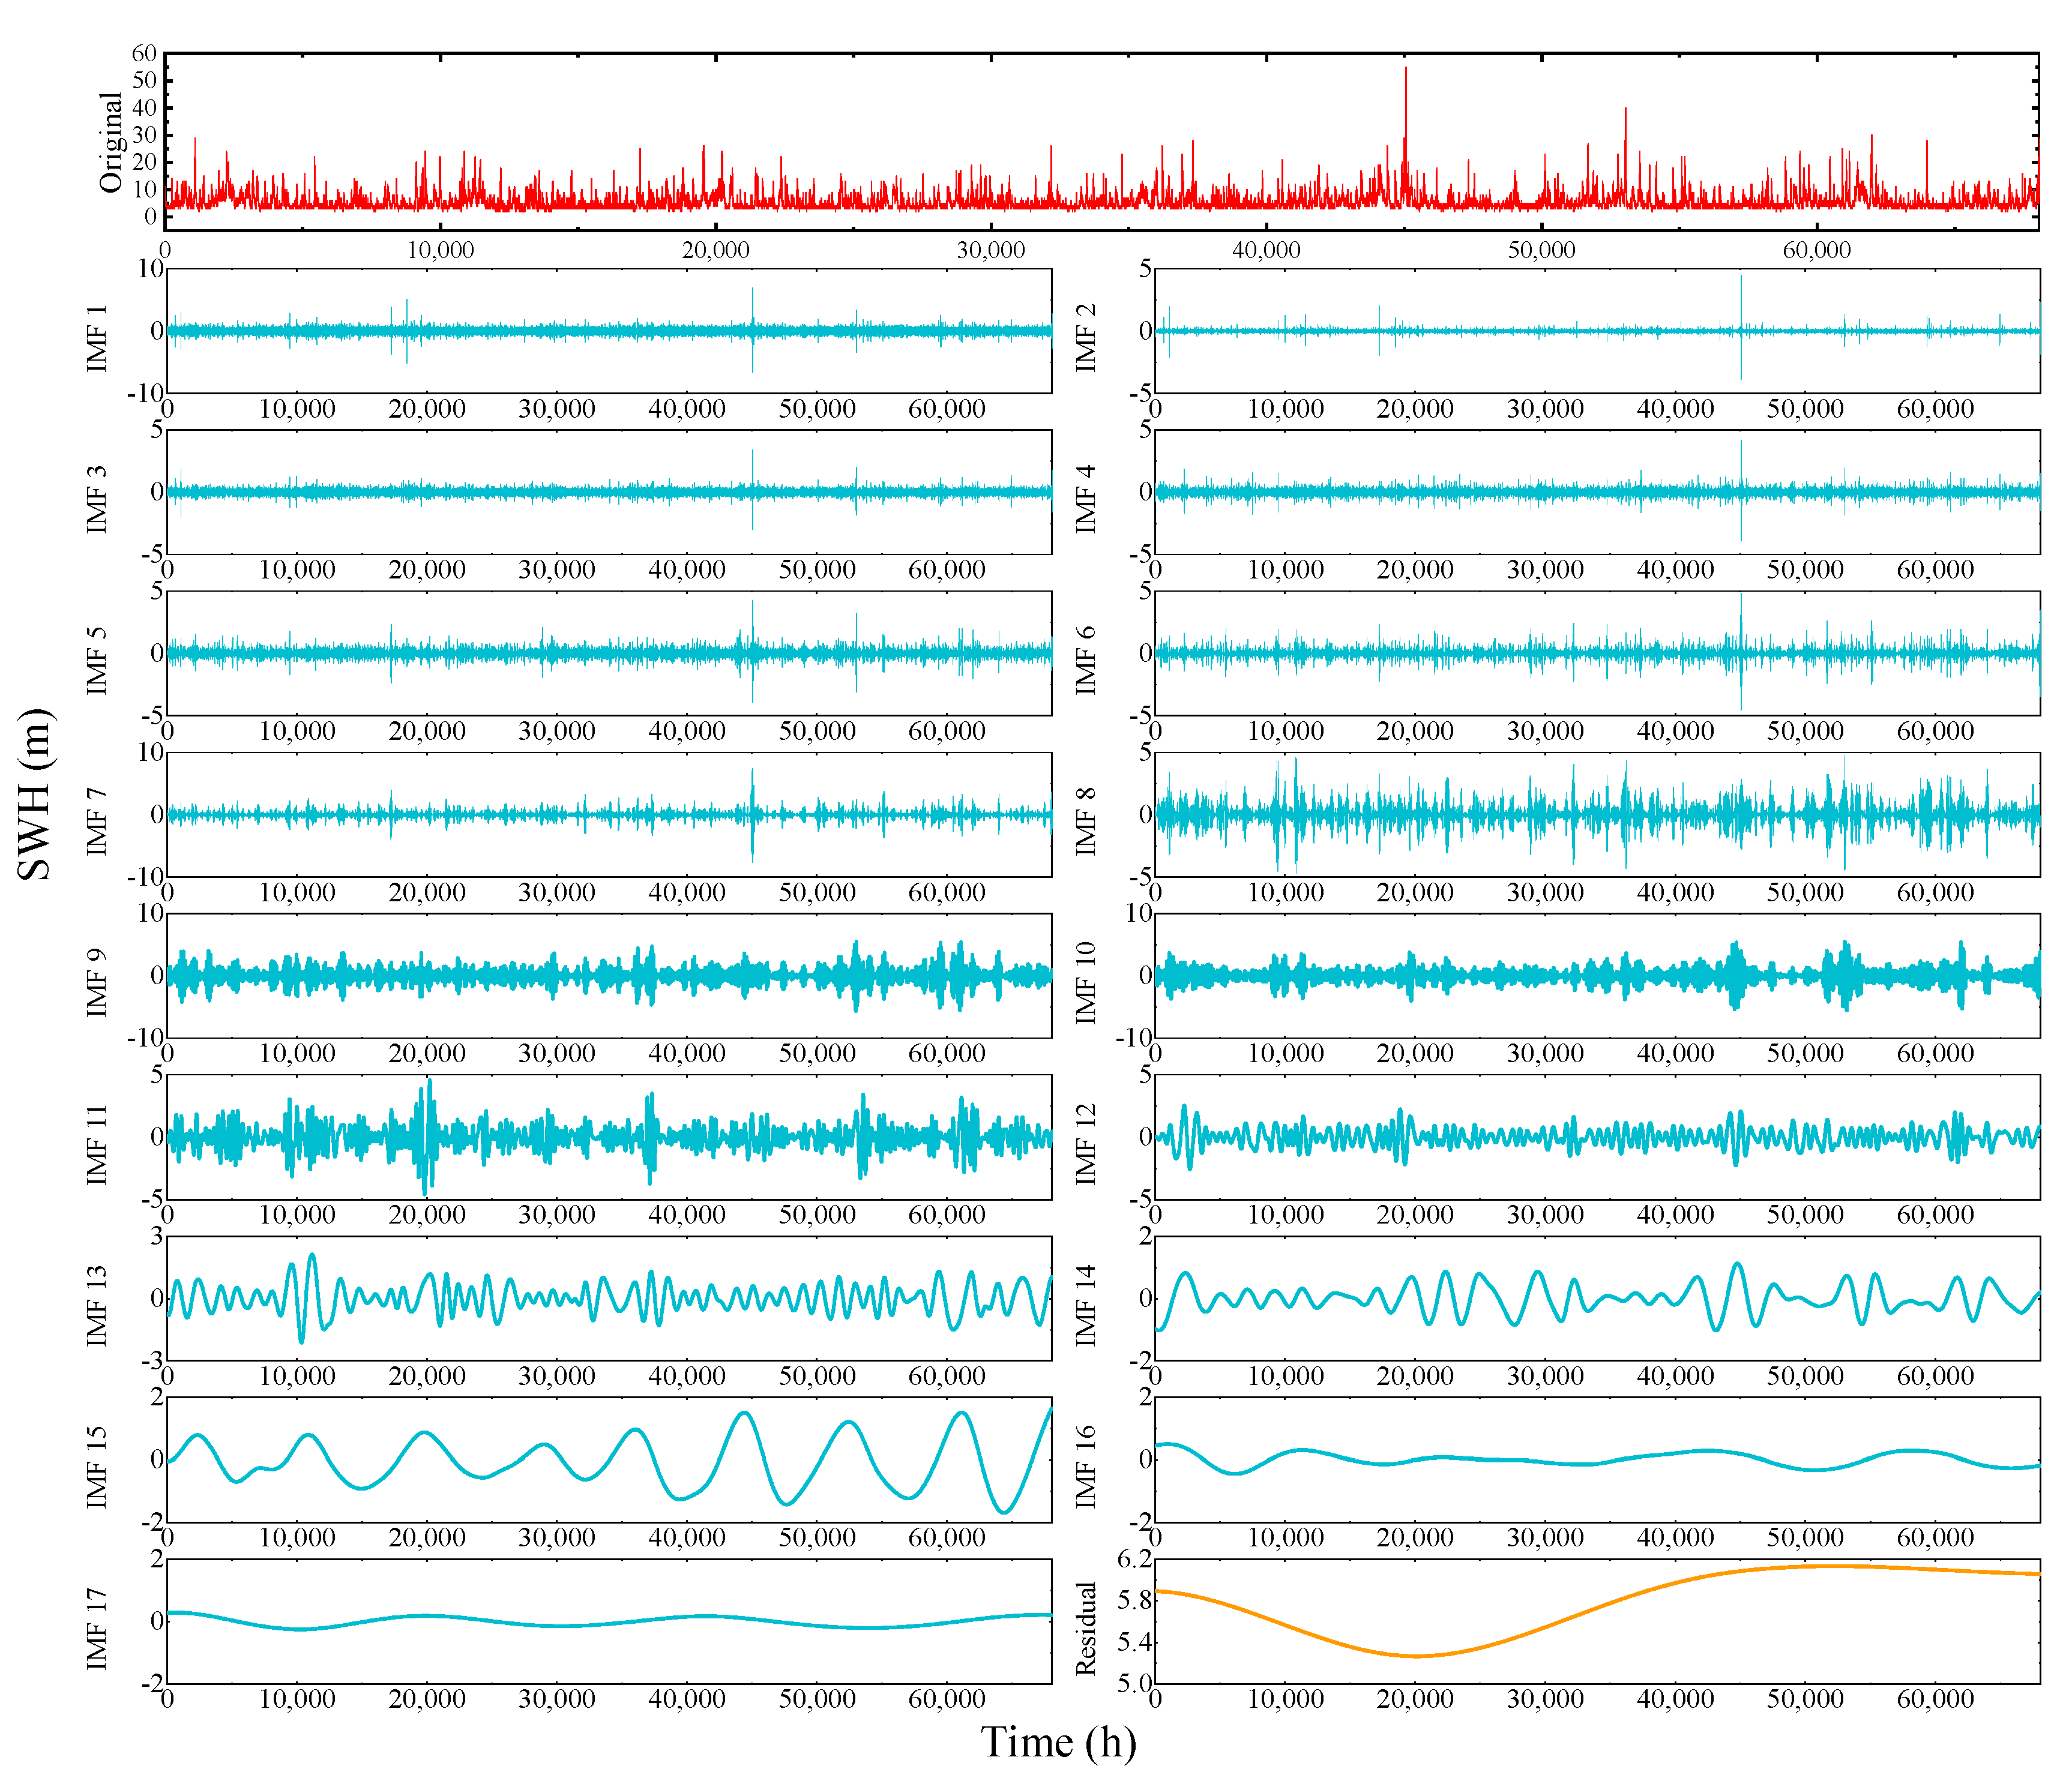Select the IMF 17 waveform plot
The image size is (2072, 1778).
point(609,1621)
